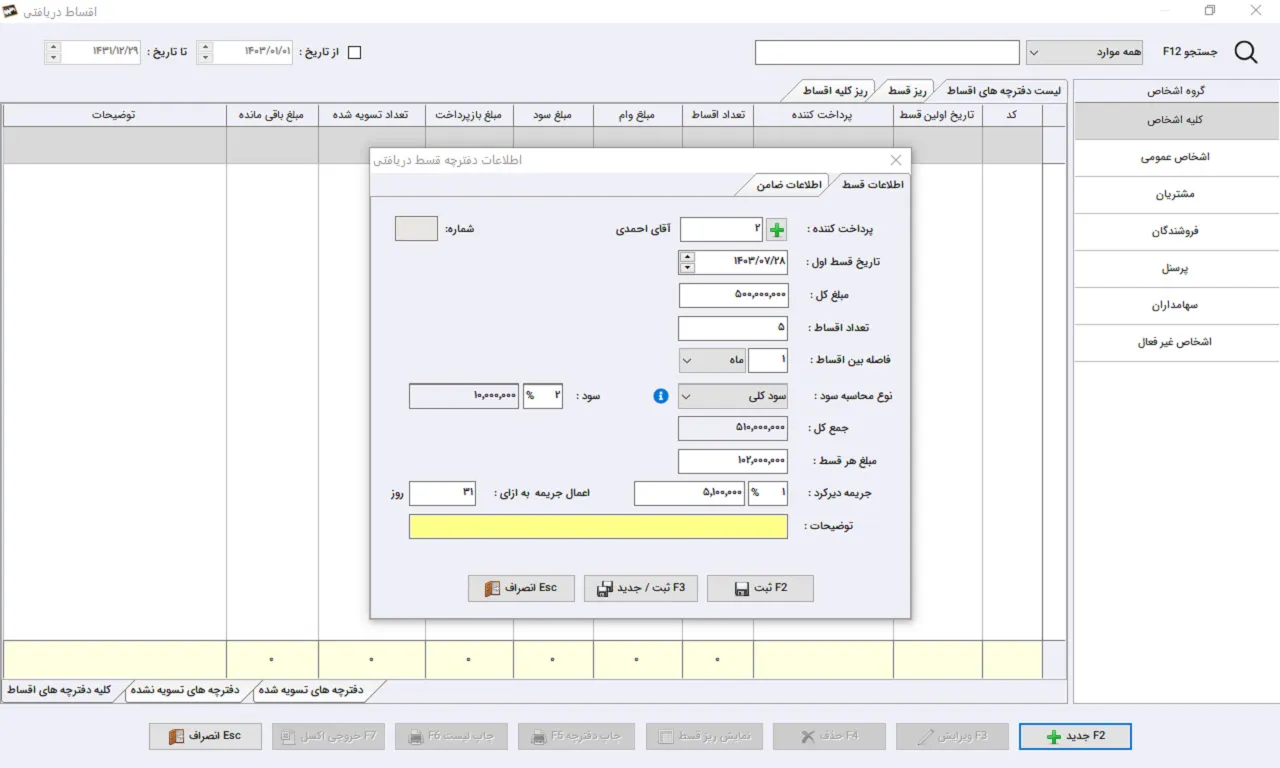This screenshot has height=768, width=1280.
Task: Click the green plus next to payer field
Action: 777,230
